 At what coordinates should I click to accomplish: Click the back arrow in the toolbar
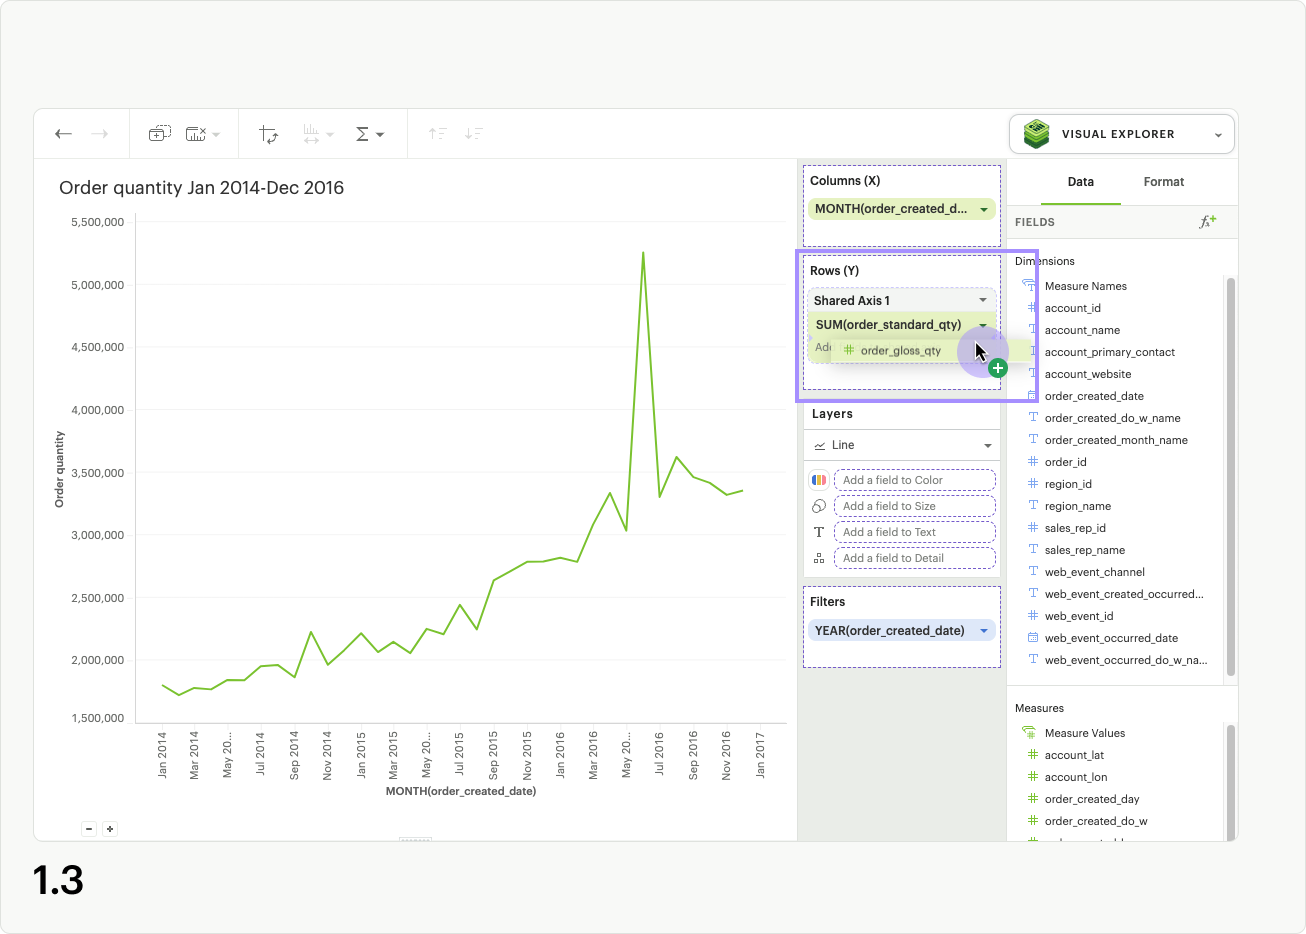64,134
